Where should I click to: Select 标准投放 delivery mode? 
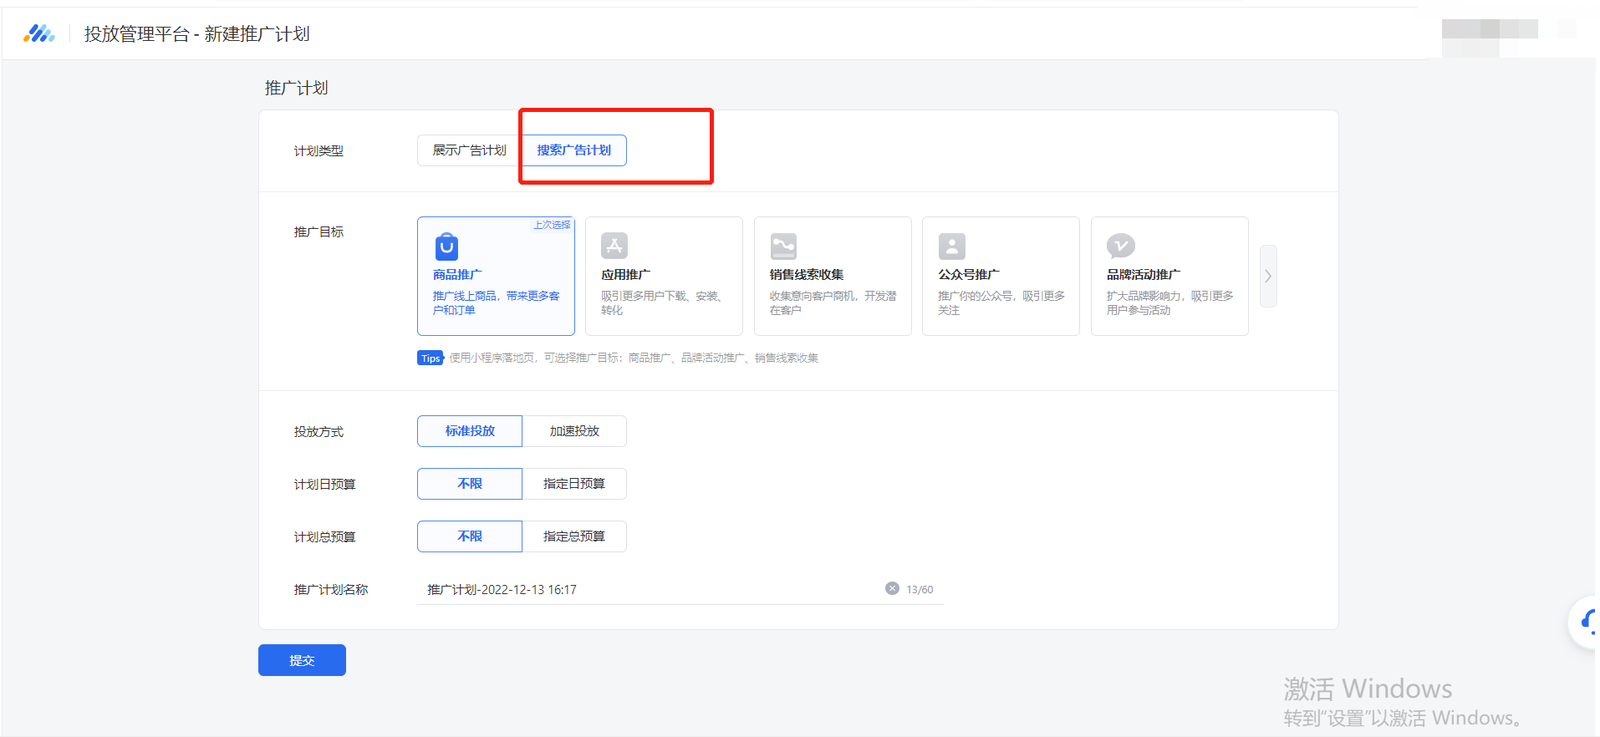pyautogui.click(x=469, y=431)
